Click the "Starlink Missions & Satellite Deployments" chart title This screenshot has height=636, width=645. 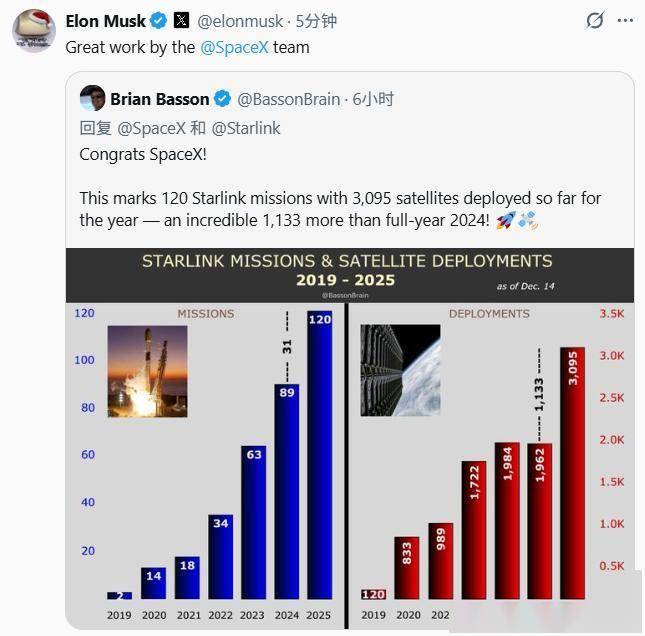point(346,262)
